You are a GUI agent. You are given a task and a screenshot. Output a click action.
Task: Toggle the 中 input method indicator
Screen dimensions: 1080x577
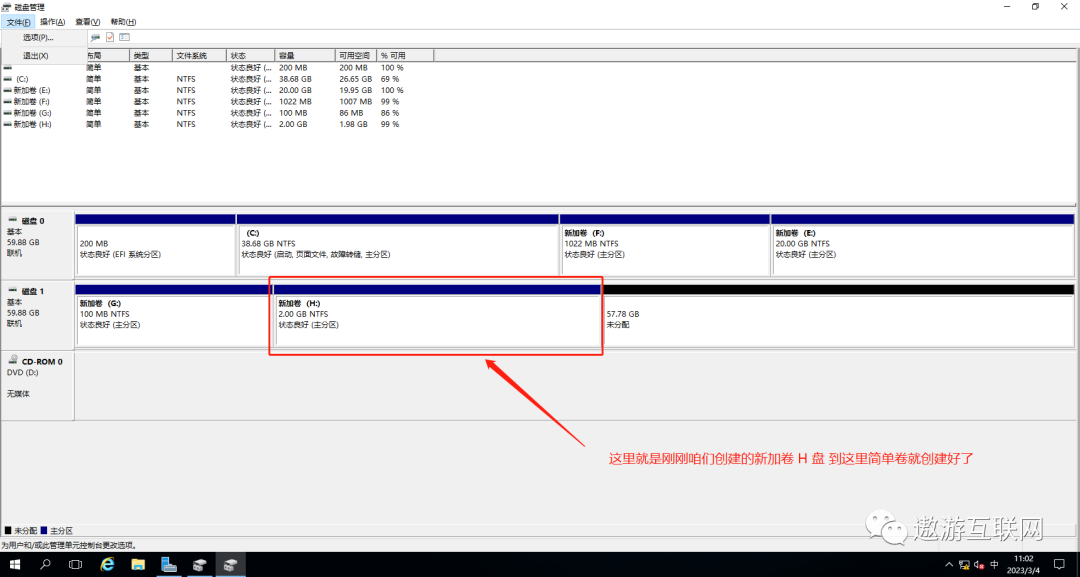pyautogui.click(x=994, y=565)
